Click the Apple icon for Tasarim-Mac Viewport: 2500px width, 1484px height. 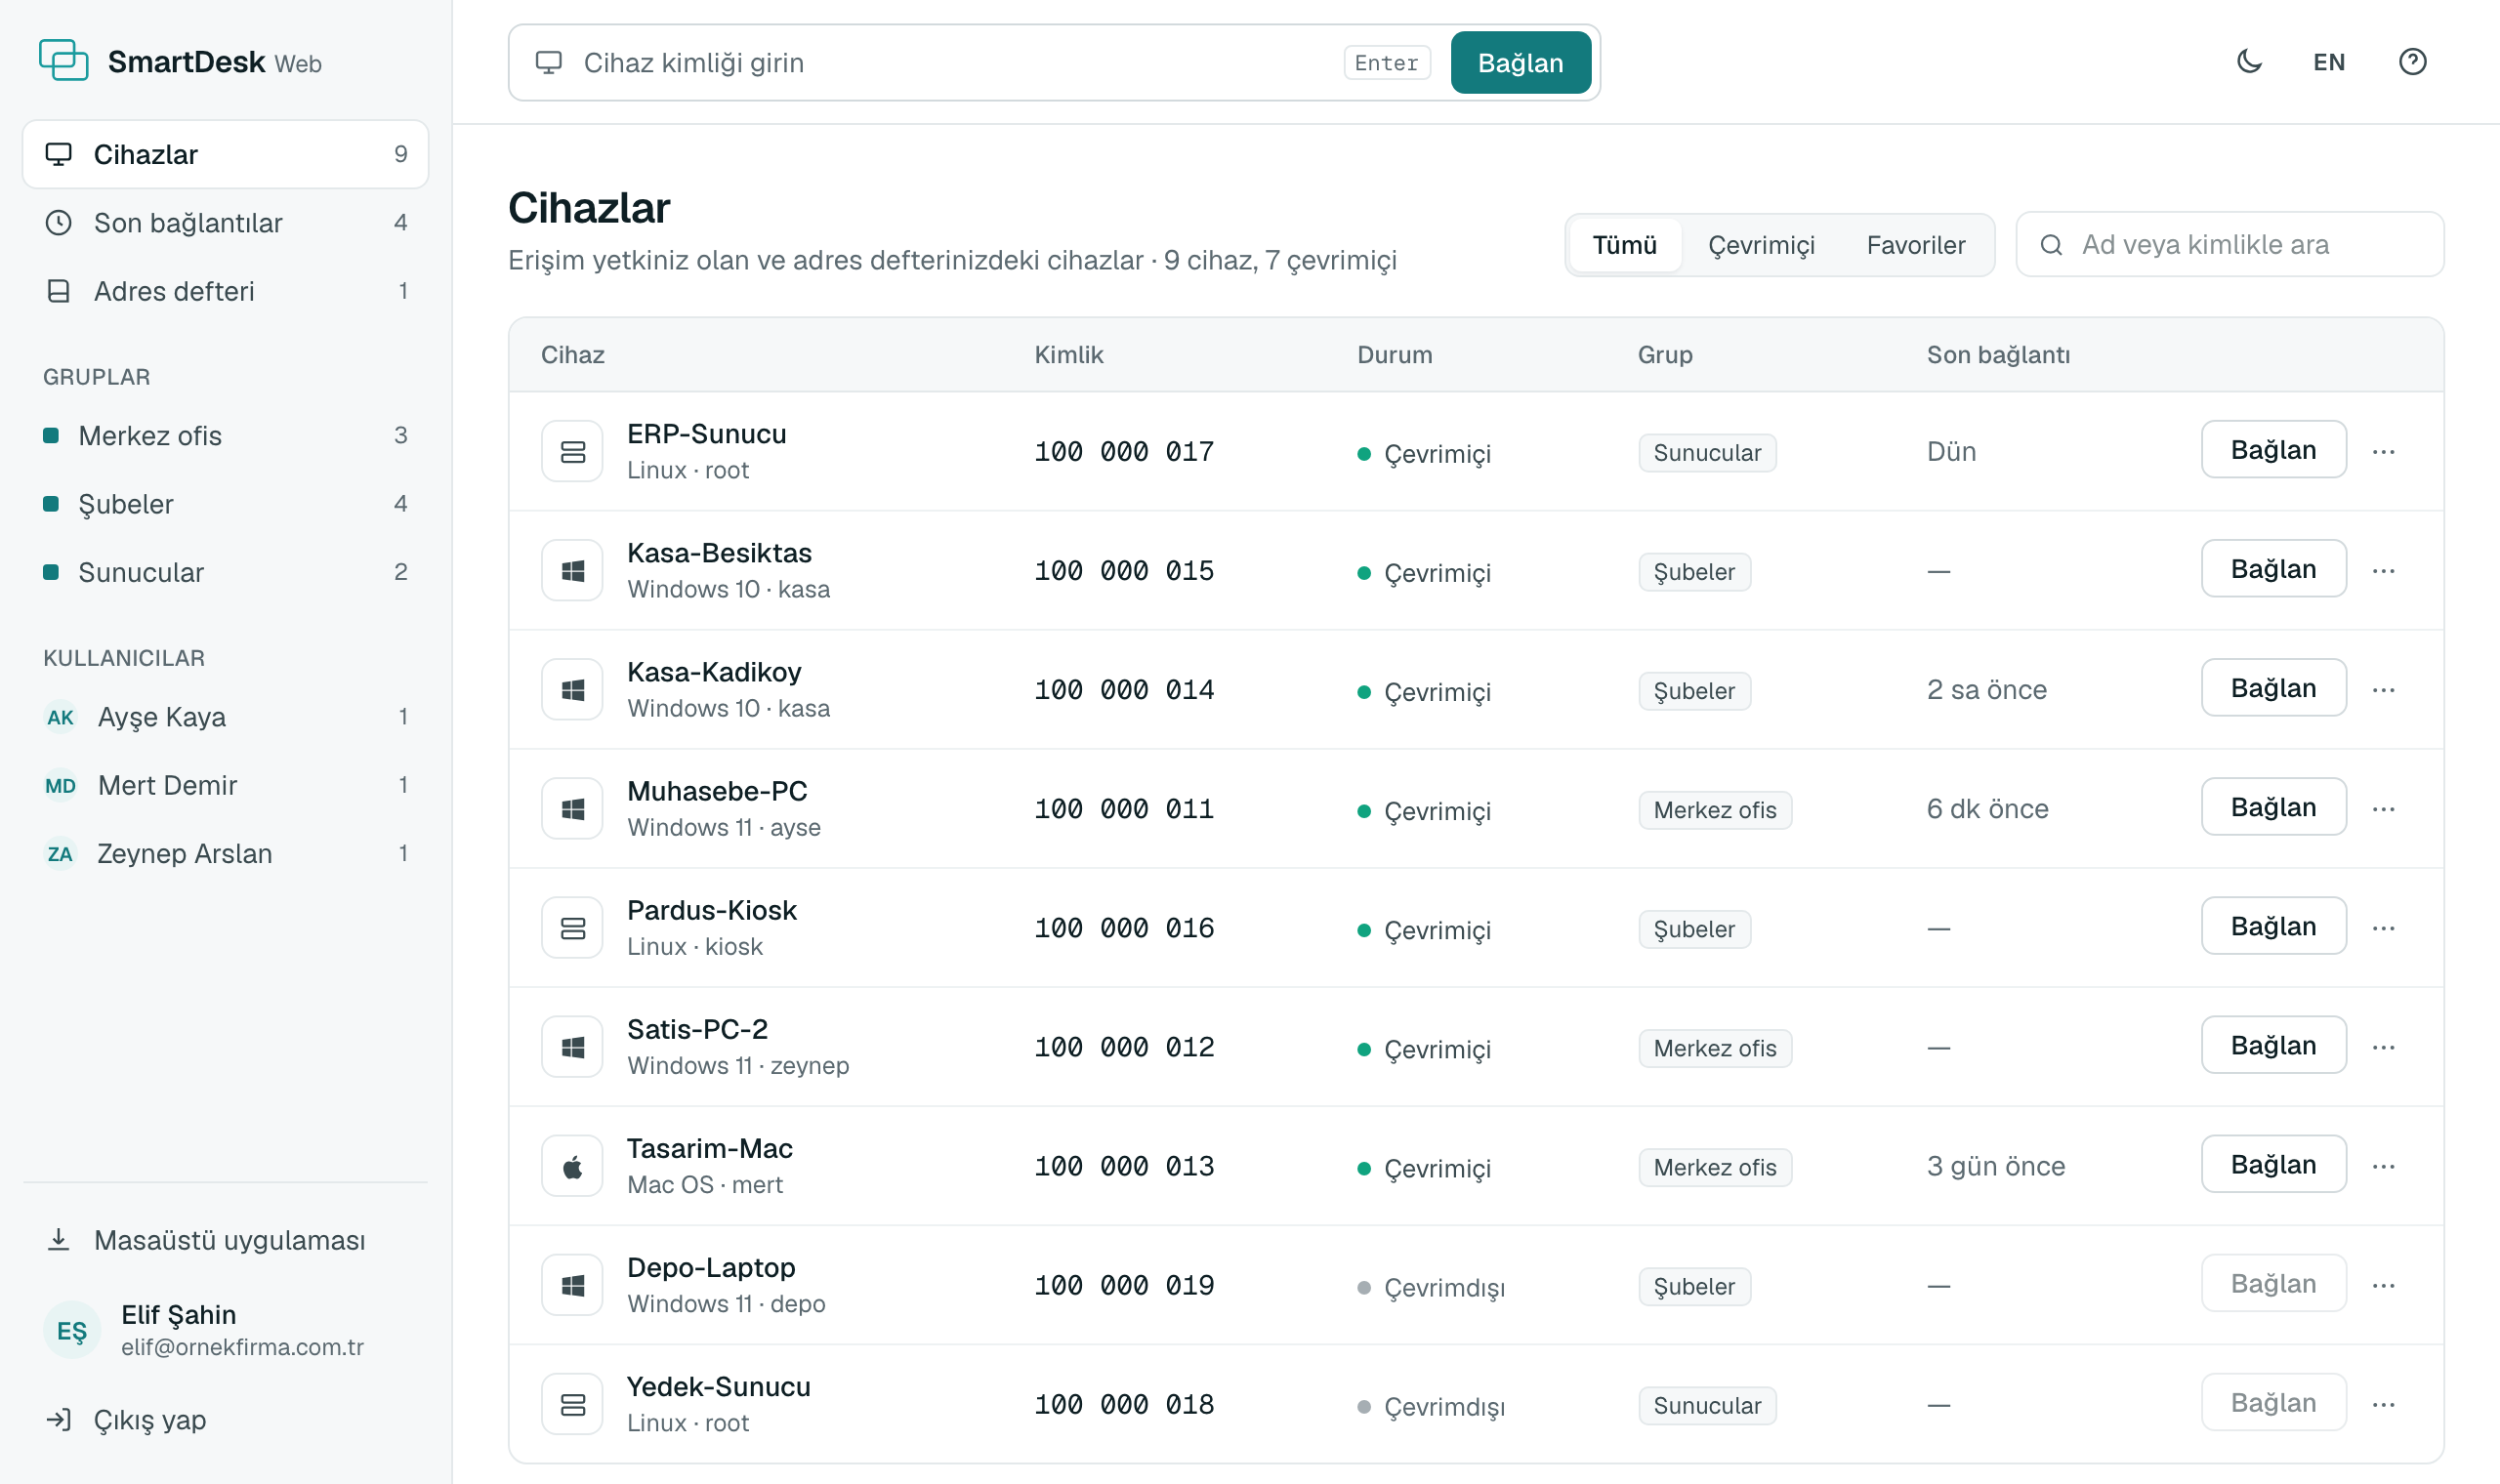pyautogui.click(x=572, y=1166)
